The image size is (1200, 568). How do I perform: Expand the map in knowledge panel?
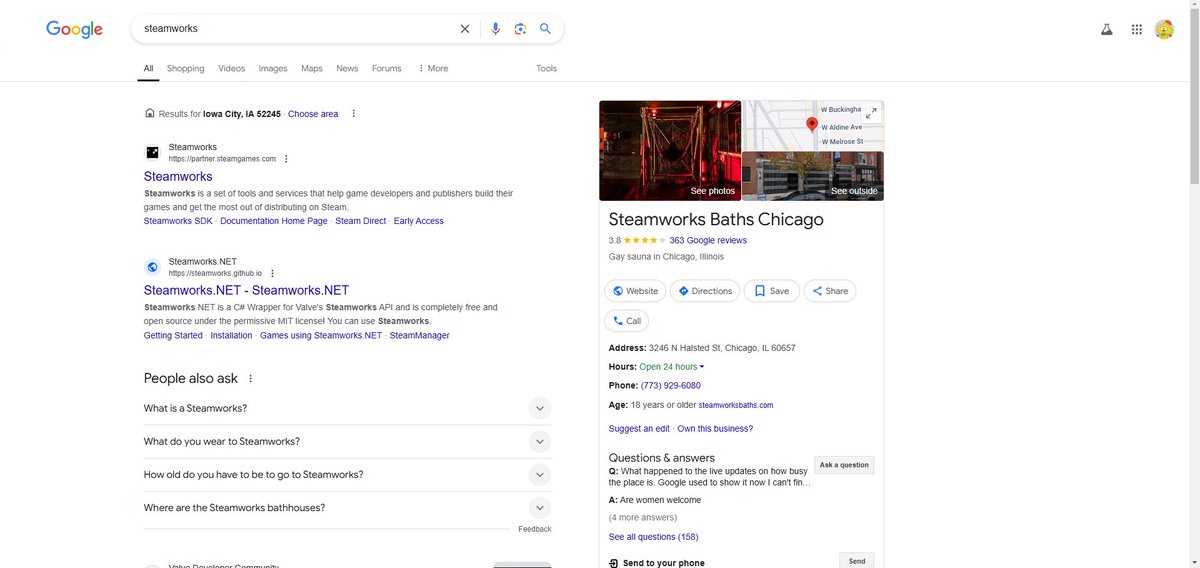click(x=872, y=112)
